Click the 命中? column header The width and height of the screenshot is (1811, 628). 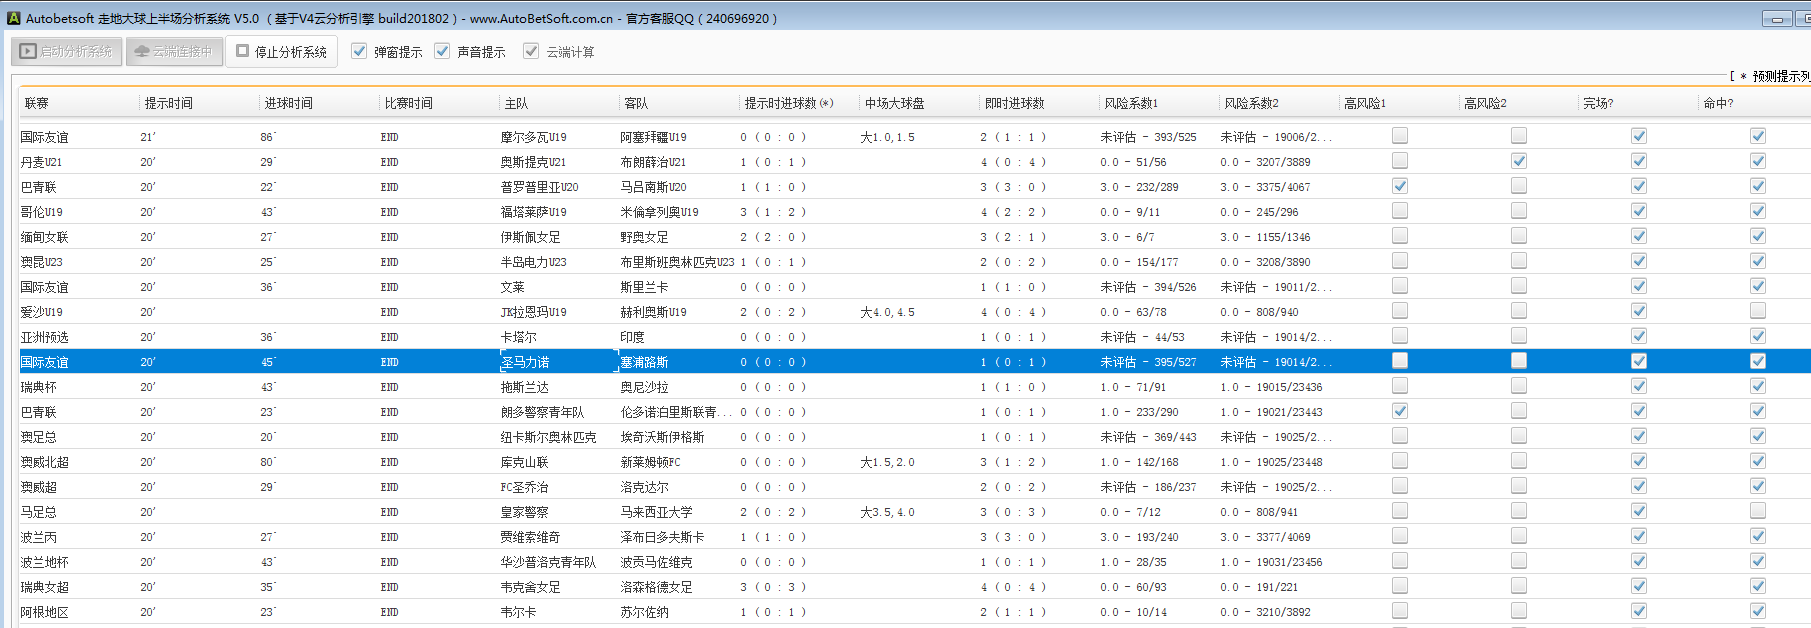[1718, 103]
